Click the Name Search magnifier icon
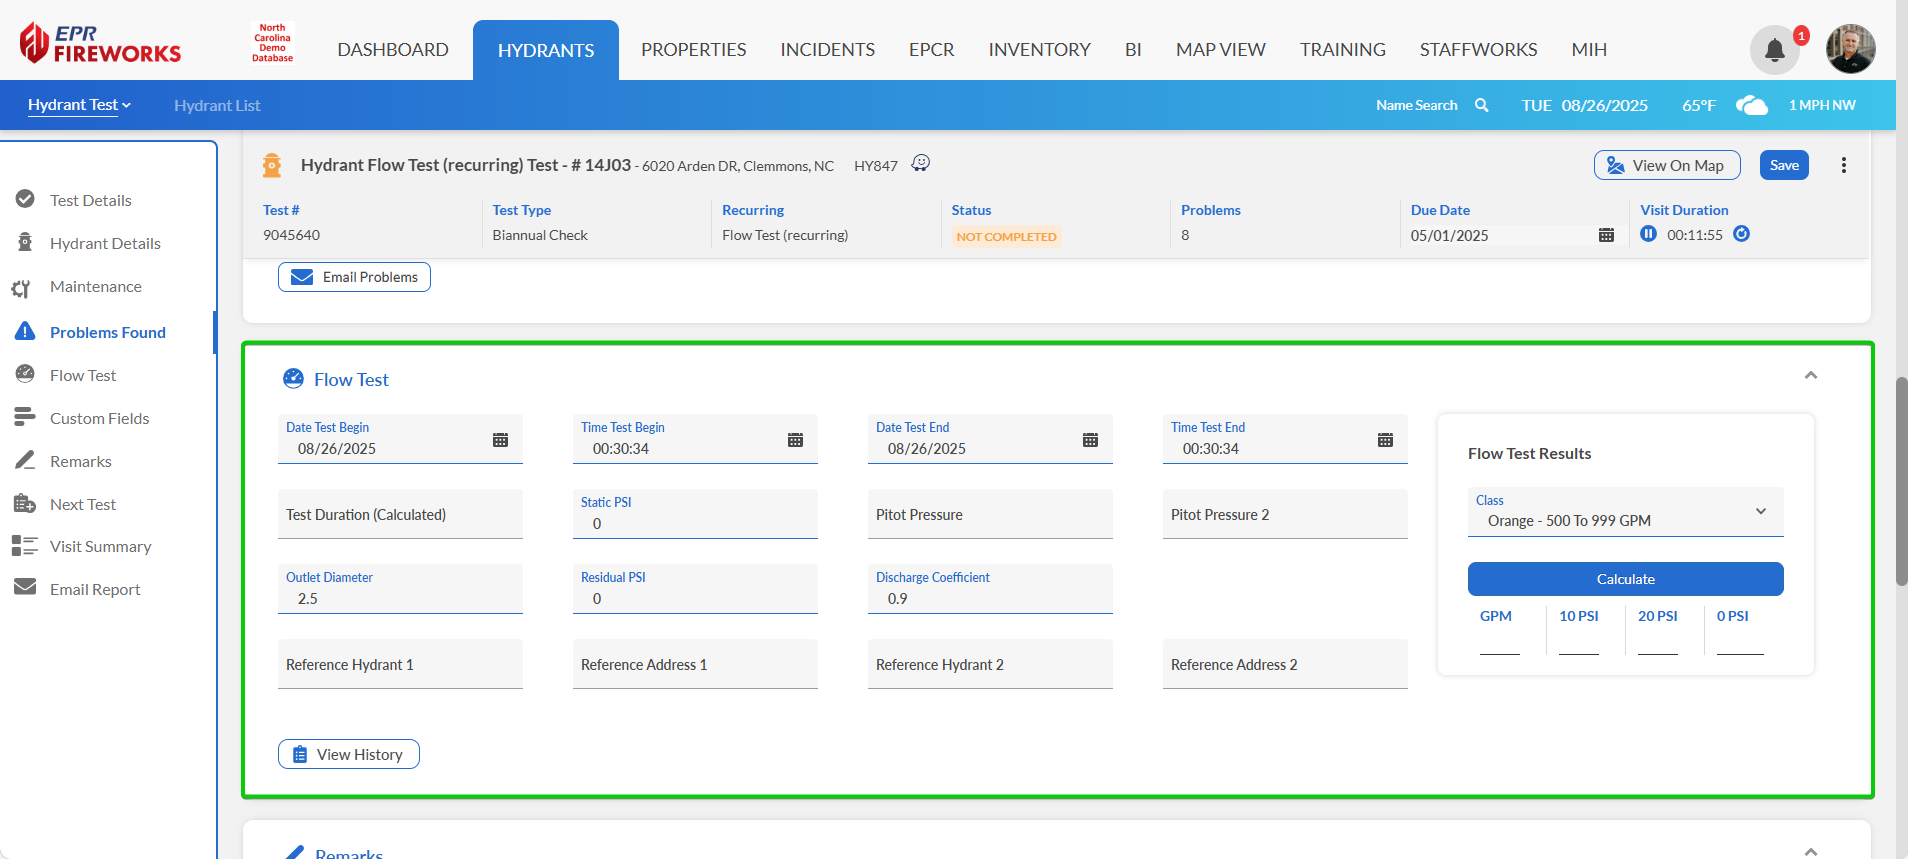Viewport: 1908px width, 859px height. (1482, 105)
